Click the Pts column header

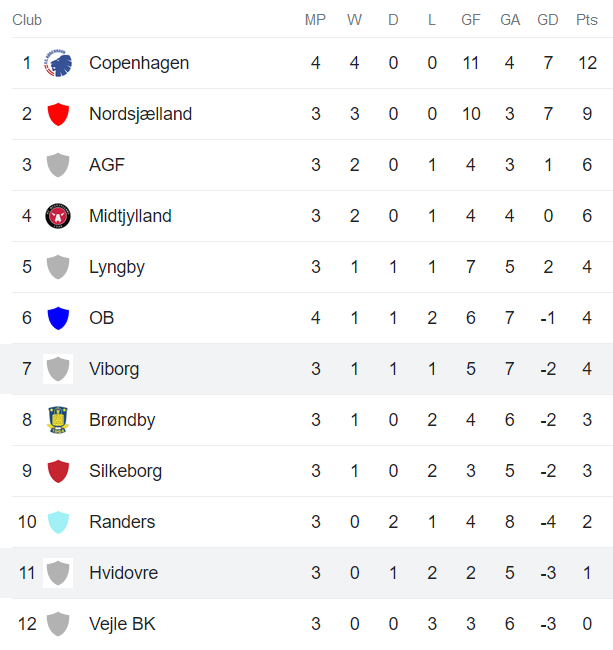[x=587, y=20]
